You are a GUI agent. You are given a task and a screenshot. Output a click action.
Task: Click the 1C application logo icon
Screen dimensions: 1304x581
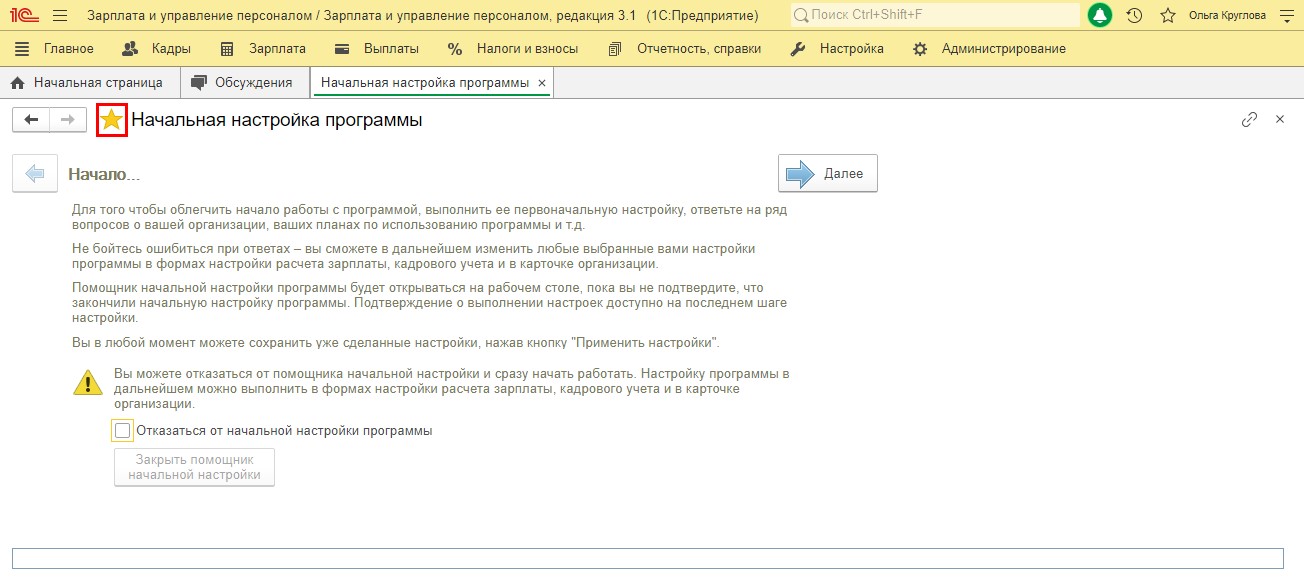[25, 16]
